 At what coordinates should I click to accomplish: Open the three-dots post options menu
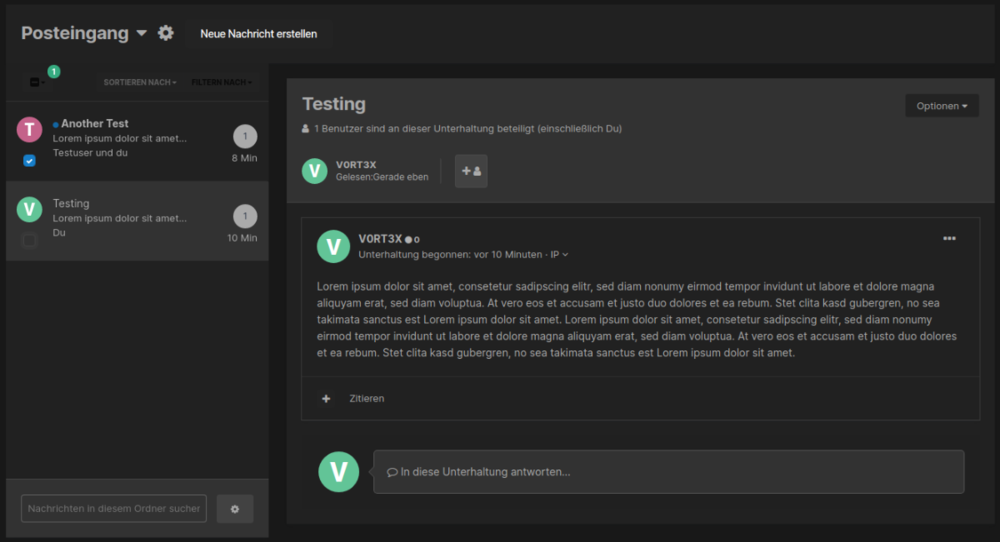[x=949, y=238]
